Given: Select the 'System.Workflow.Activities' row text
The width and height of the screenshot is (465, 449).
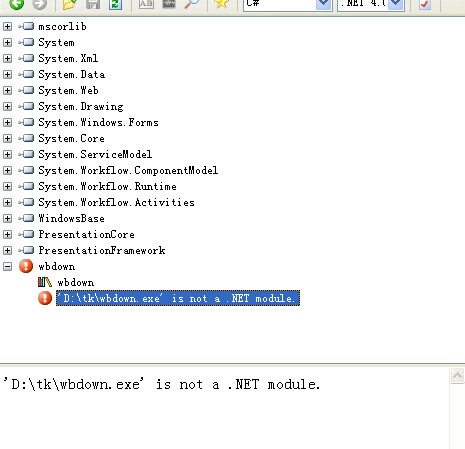Looking at the screenshot, I should [116, 203].
